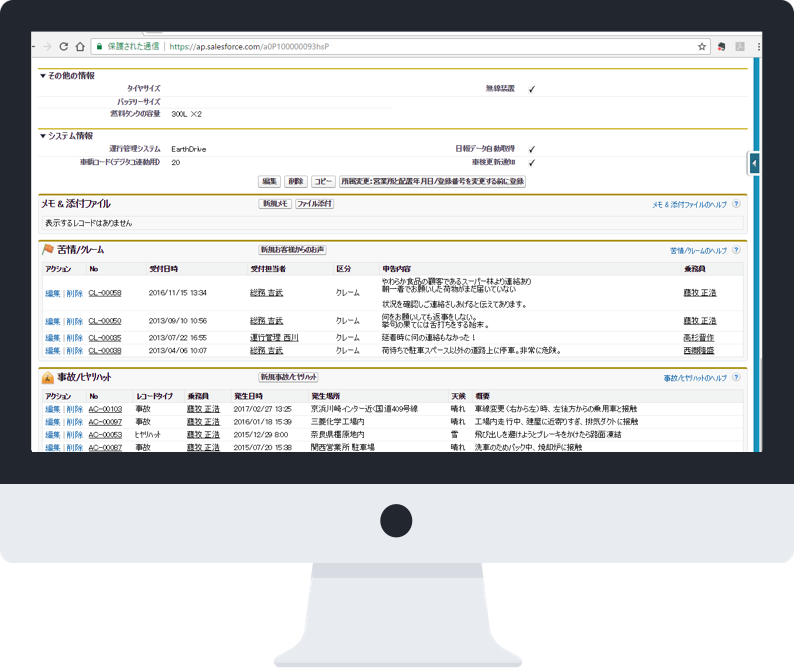Open 高杉晋作 crew member link
This screenshot has height=668, width=794.
pos(699,338)
